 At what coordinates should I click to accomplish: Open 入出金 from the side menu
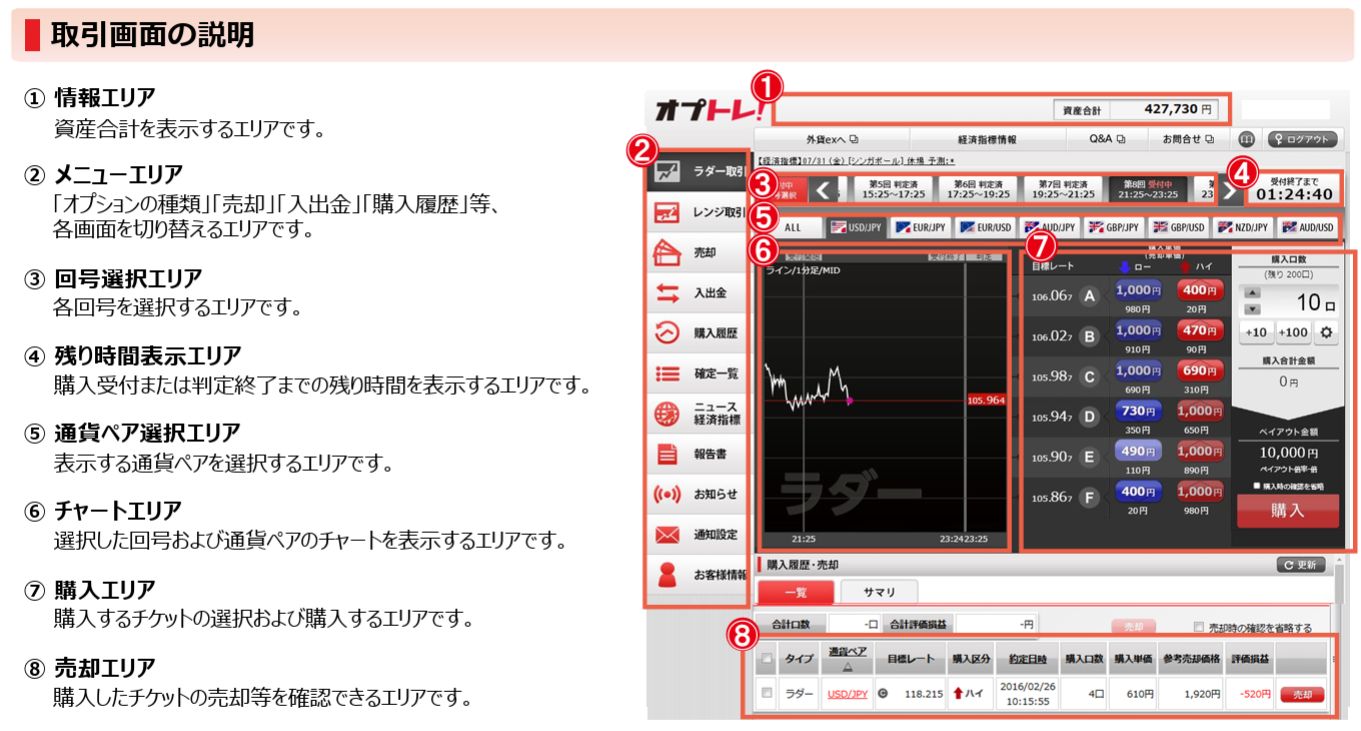pyautogui.click(x=700, y=293)
